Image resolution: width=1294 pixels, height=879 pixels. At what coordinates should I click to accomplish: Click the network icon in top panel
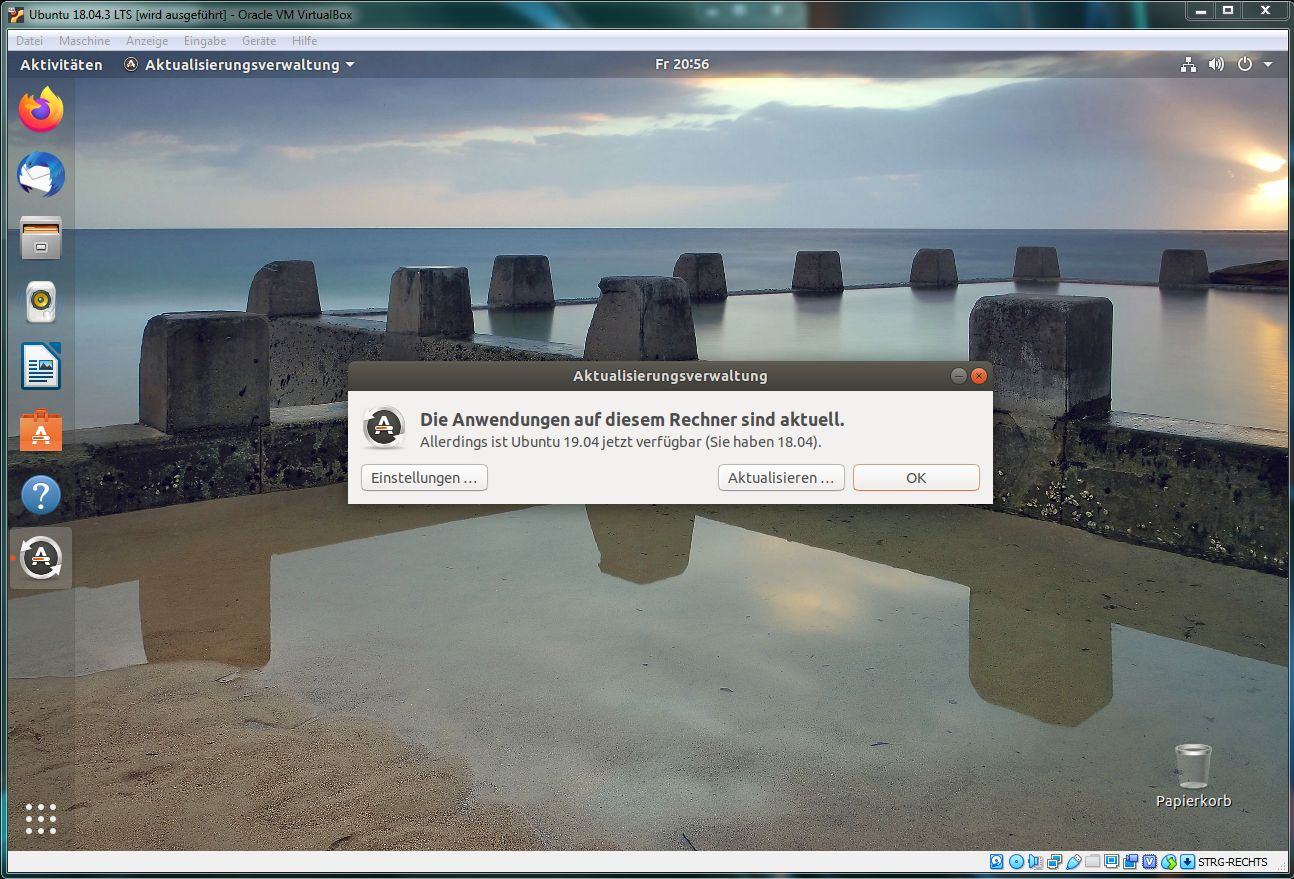(x=1188, y=64)
